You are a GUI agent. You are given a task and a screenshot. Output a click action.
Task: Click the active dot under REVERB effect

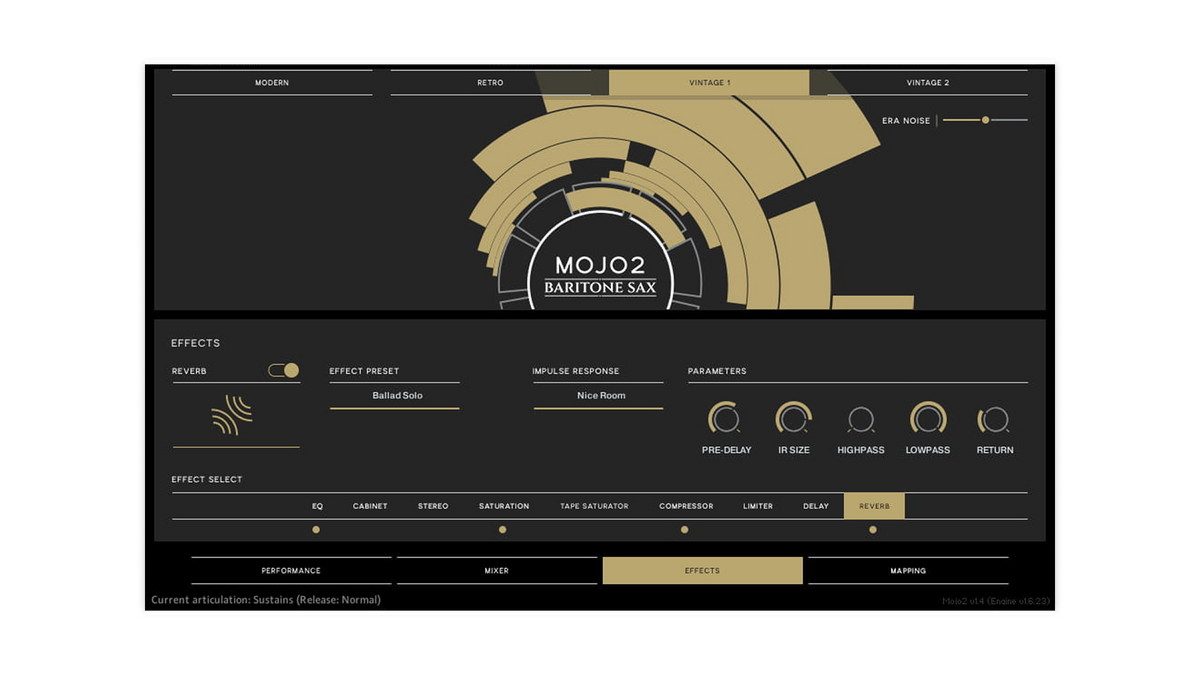point(873,530)
